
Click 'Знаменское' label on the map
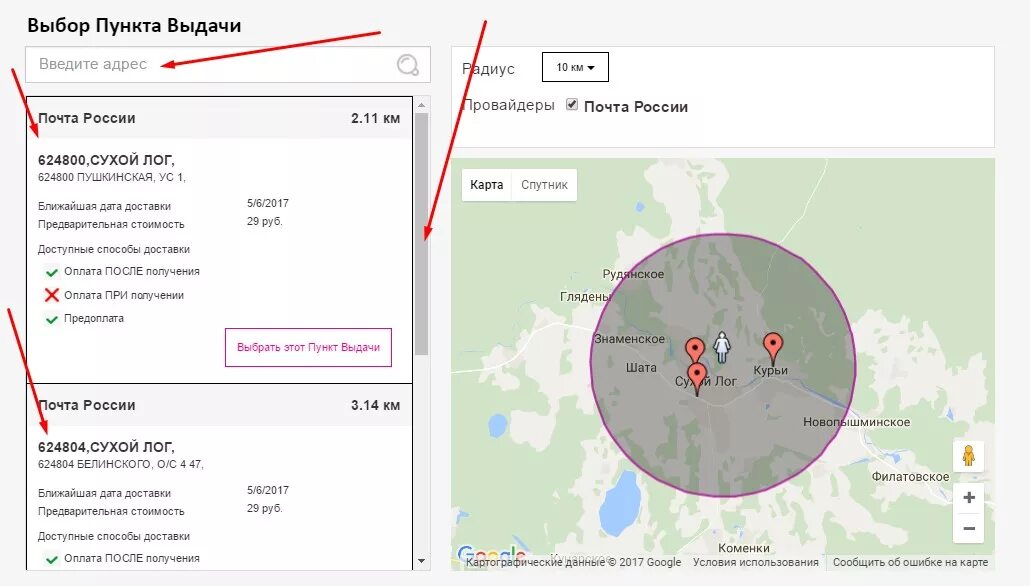coord(629,339)
